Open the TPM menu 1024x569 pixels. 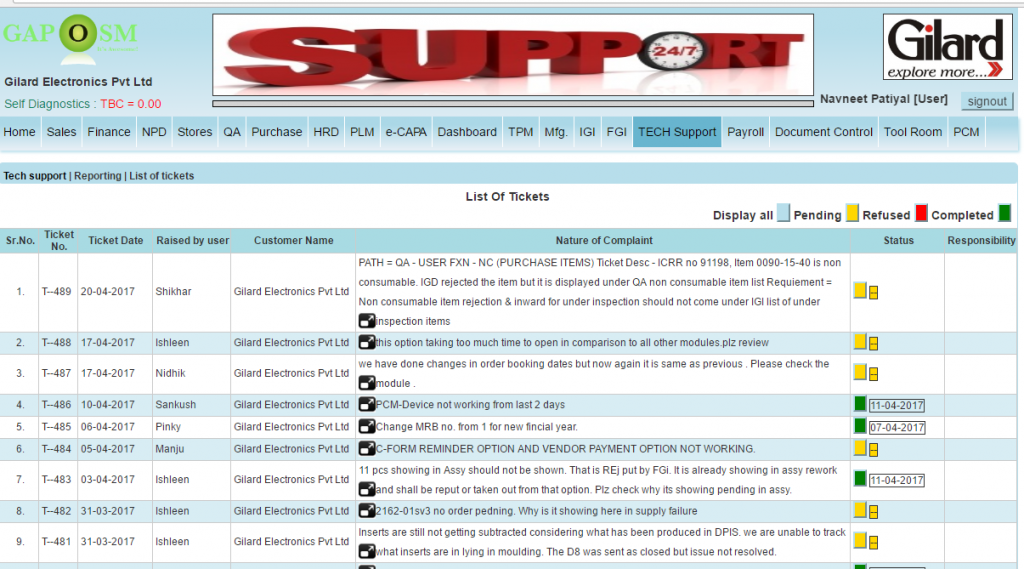520,132
